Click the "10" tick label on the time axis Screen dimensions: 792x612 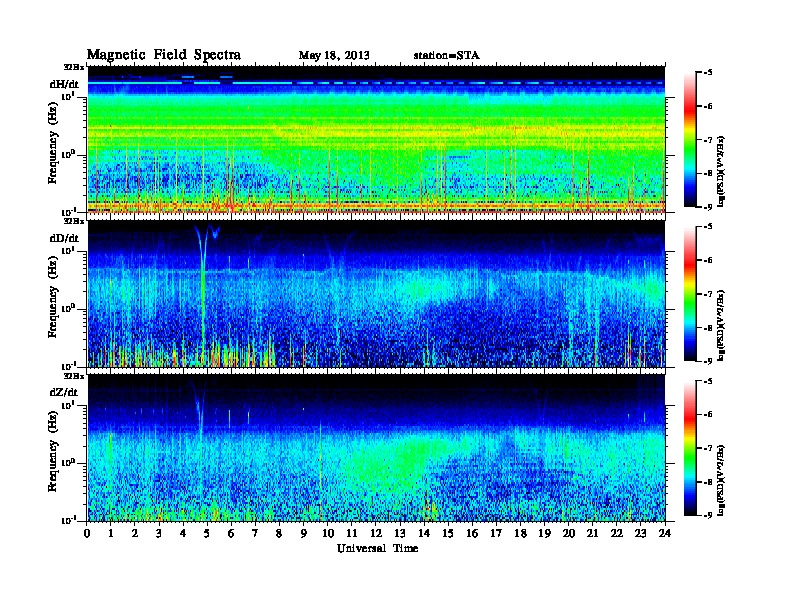tap(328, 533)
